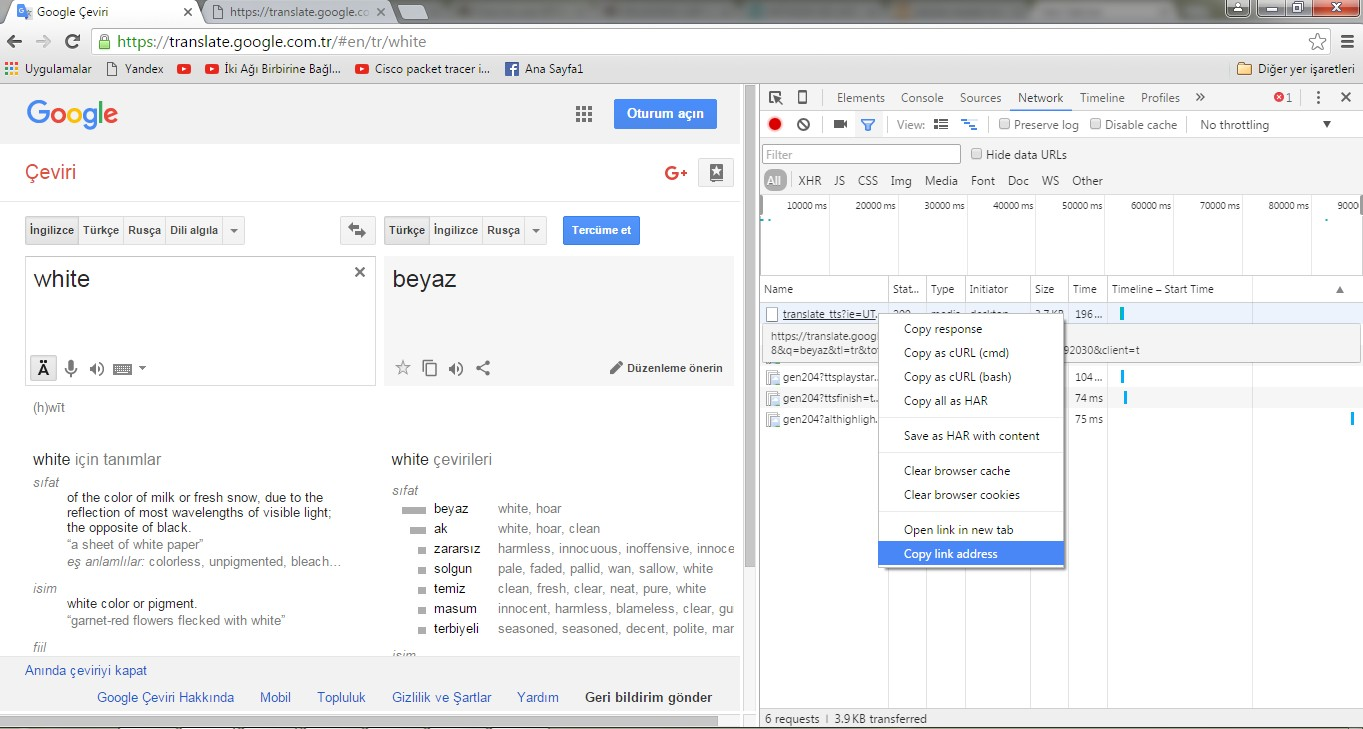Image resolution: width=1363 pixels, height=729 pixels.
Task: Open the Google+ share icon
Action: [676, 173]
